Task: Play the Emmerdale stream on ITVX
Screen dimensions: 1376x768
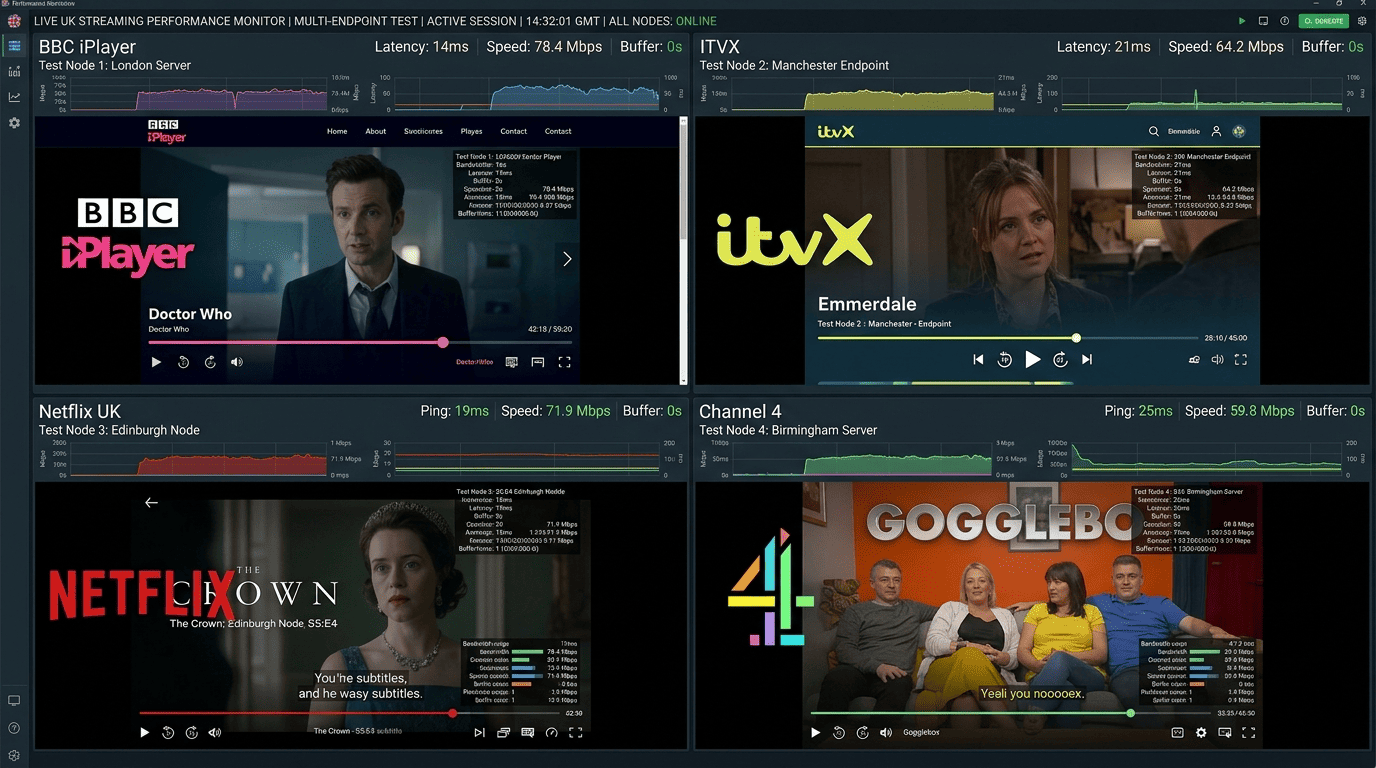Action: pyautogui.click(x=1033, y=359)
